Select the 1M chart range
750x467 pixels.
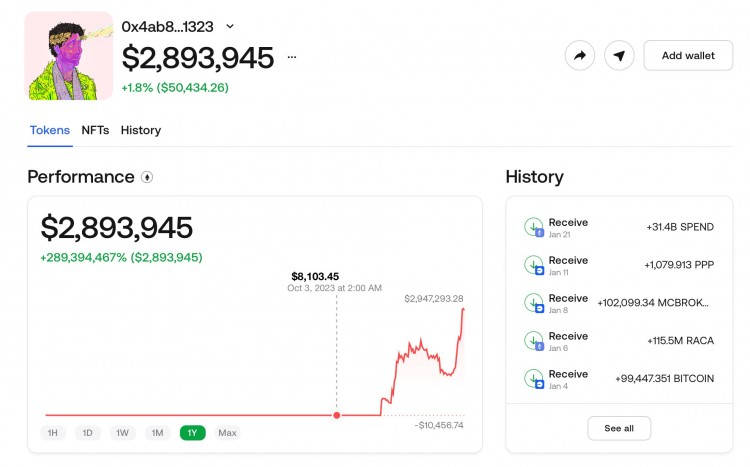[157, 433]
